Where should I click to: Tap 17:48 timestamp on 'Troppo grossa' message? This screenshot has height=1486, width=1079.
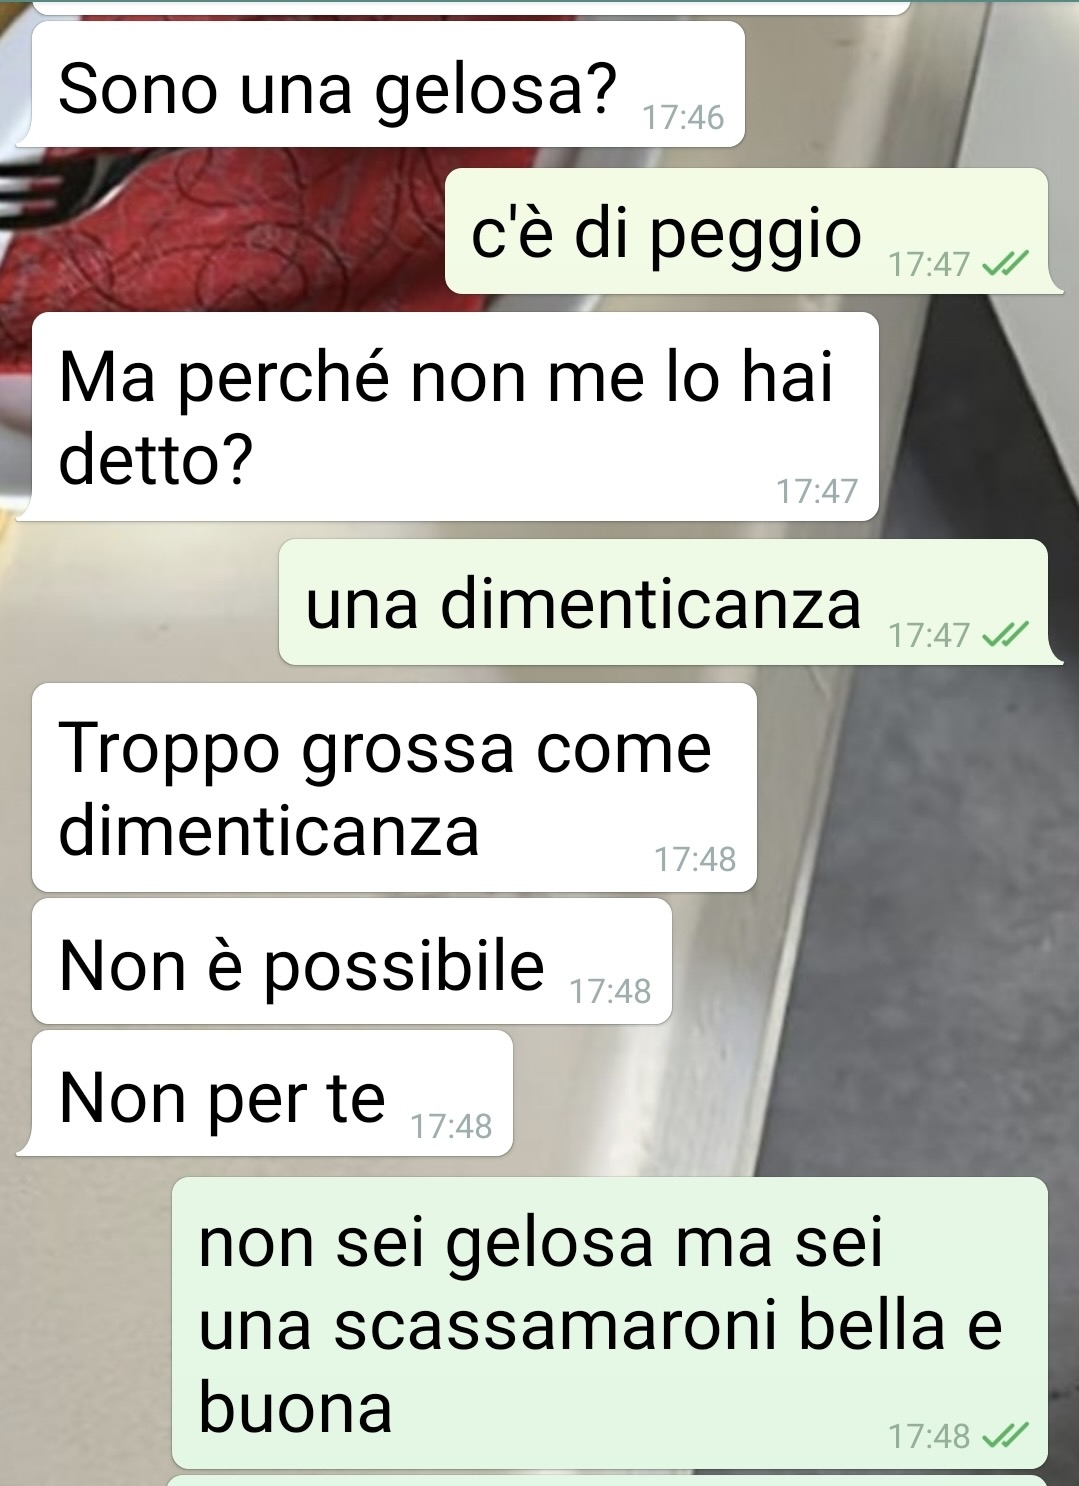click(x=695, y=859)
